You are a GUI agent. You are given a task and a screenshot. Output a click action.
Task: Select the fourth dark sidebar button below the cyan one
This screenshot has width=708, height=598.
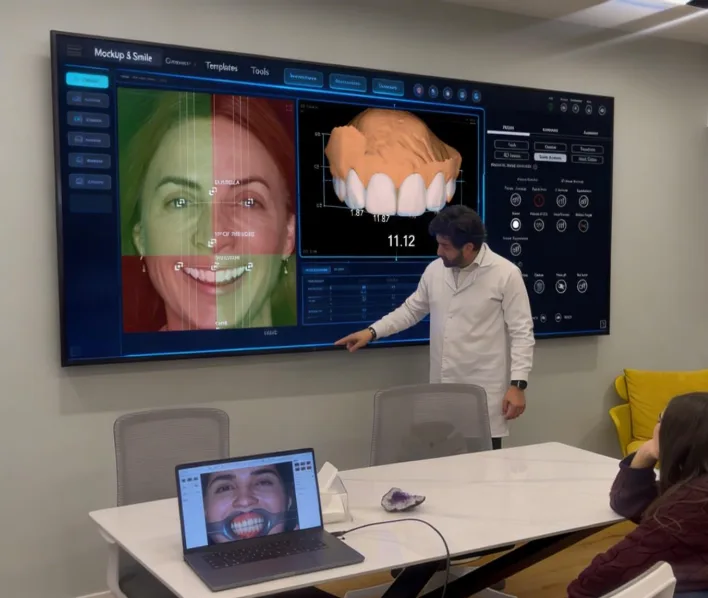[x=89, y=160]
